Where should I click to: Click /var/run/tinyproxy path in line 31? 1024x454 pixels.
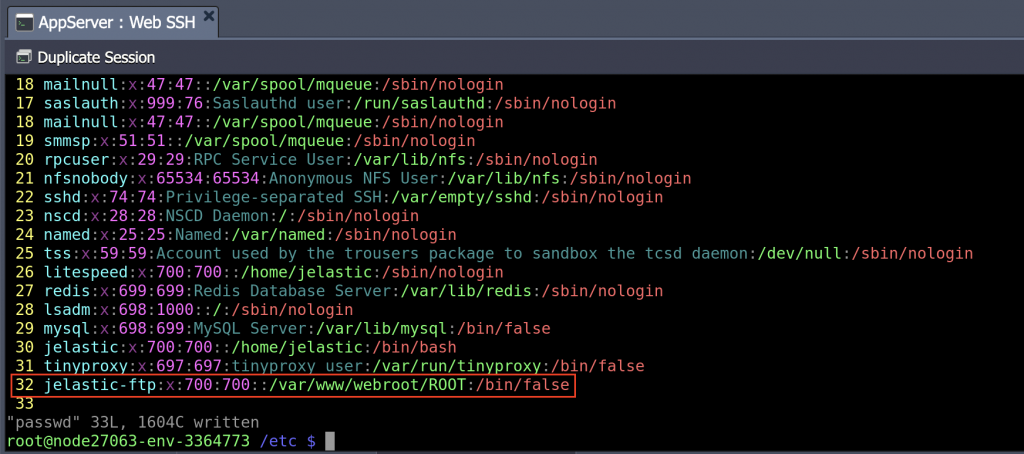[x=456, y=365]
